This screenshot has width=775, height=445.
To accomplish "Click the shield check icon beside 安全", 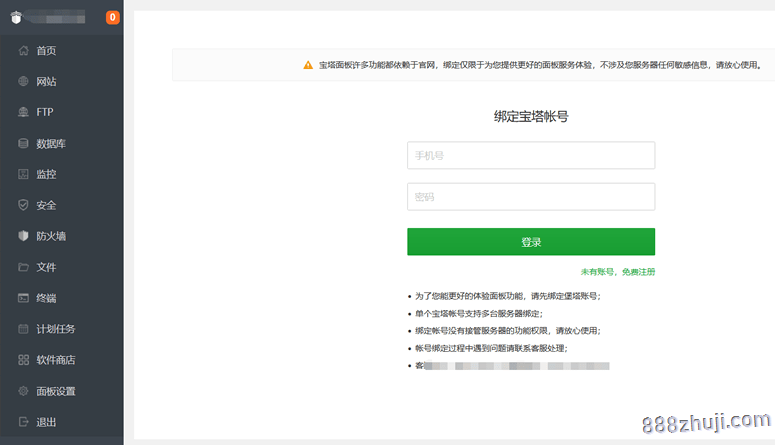I will pyautogui.click(x=23, y=205).
